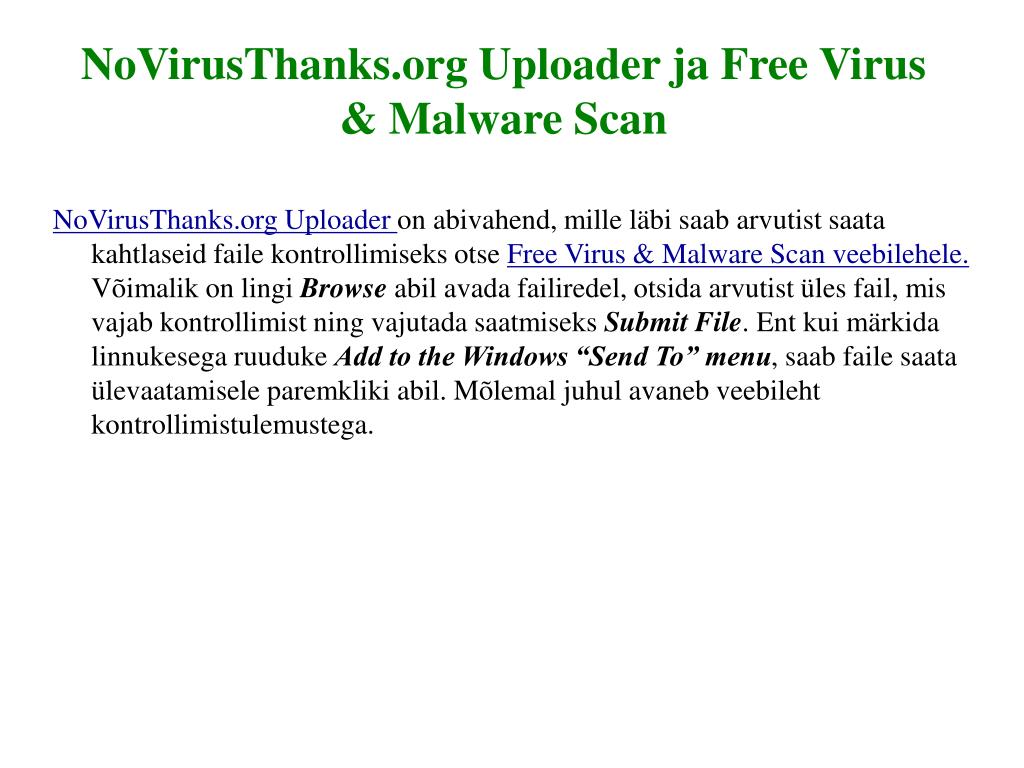Click the word kontrollimiseks in the second line
This screenshot has height=768, width=1024.
coord(358,255)
